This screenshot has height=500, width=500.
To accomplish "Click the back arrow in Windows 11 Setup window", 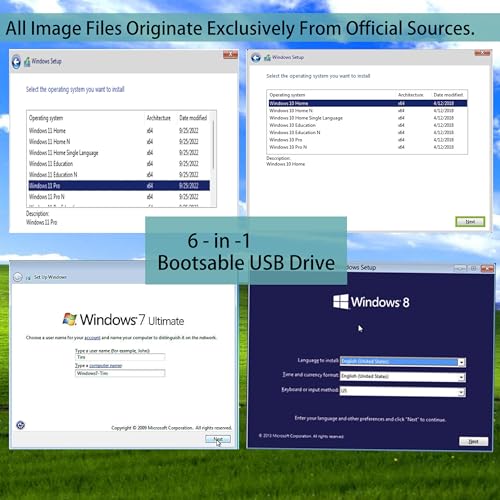I will tap(16, 62).
